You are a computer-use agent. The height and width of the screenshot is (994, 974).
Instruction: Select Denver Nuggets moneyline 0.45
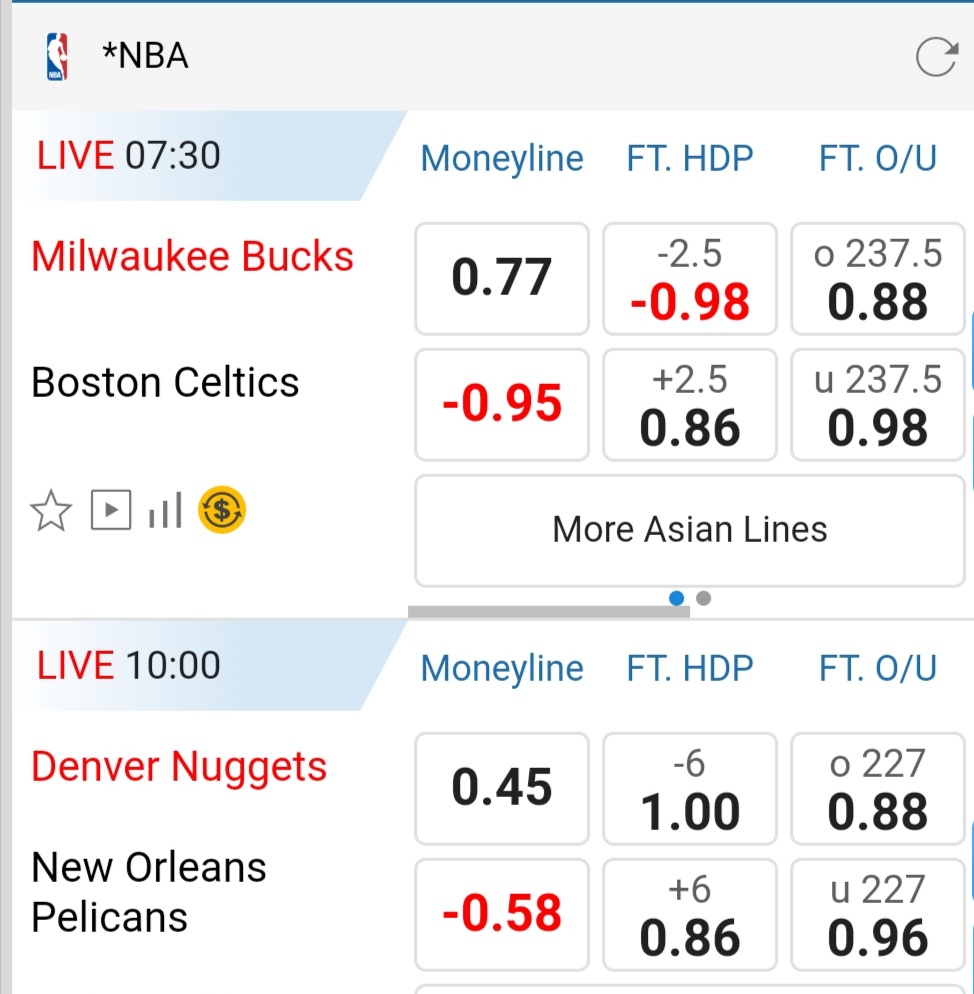(x=502, y=788)
